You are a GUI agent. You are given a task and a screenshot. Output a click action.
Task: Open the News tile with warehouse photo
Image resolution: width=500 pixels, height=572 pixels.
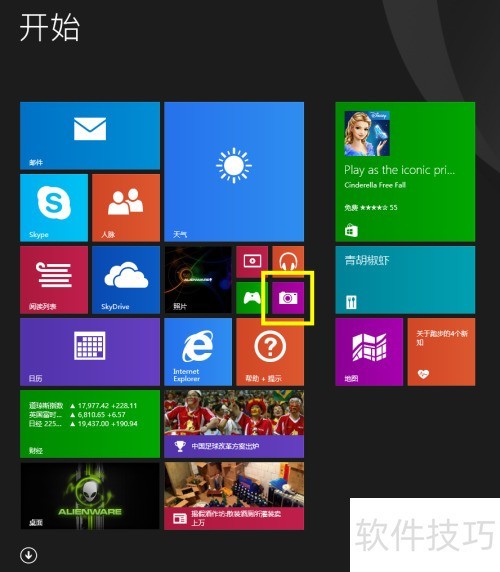click(234, 496)
